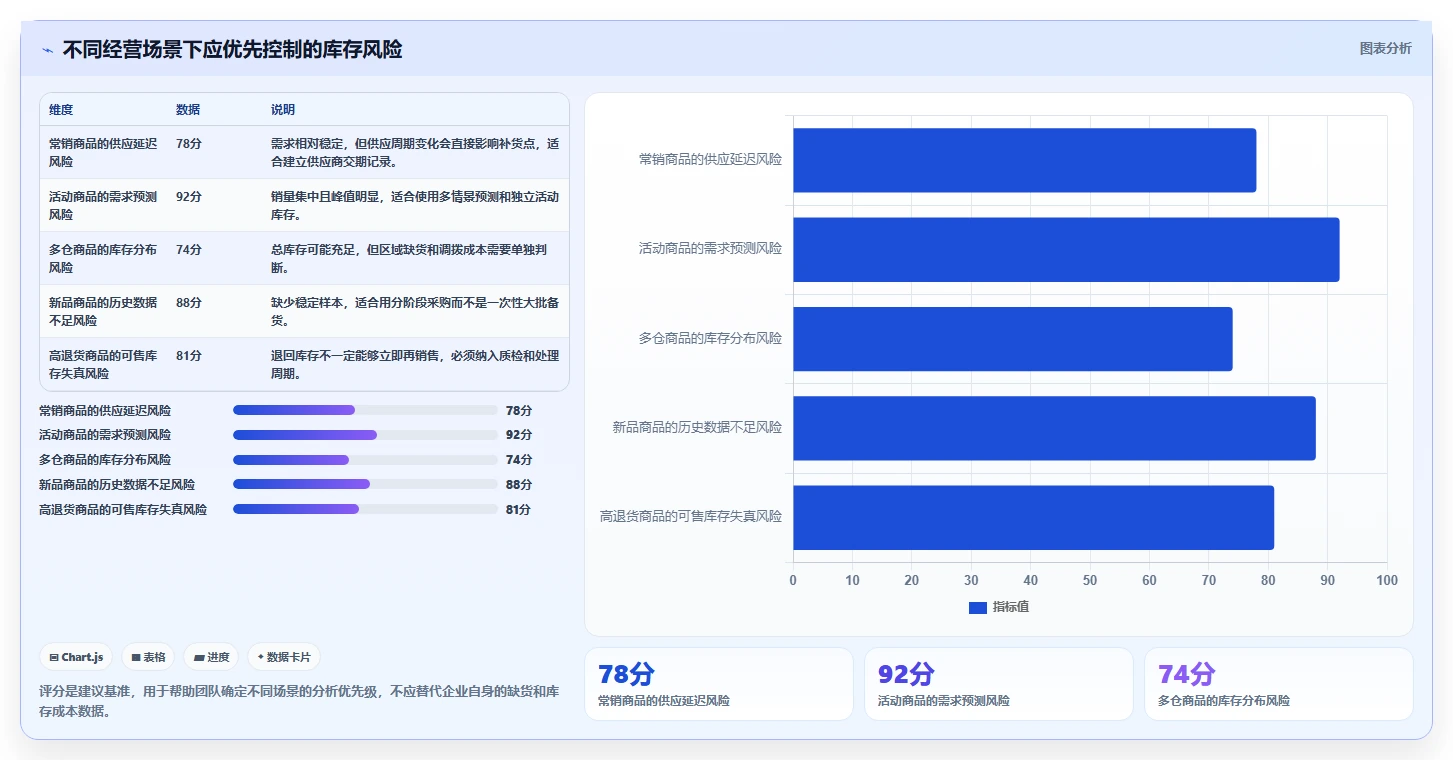Click y-axis label 新品商品的历史数据不足风险
Image resolution: width=1453 pixels, height=760 pixels.
[x=697, y=428]
